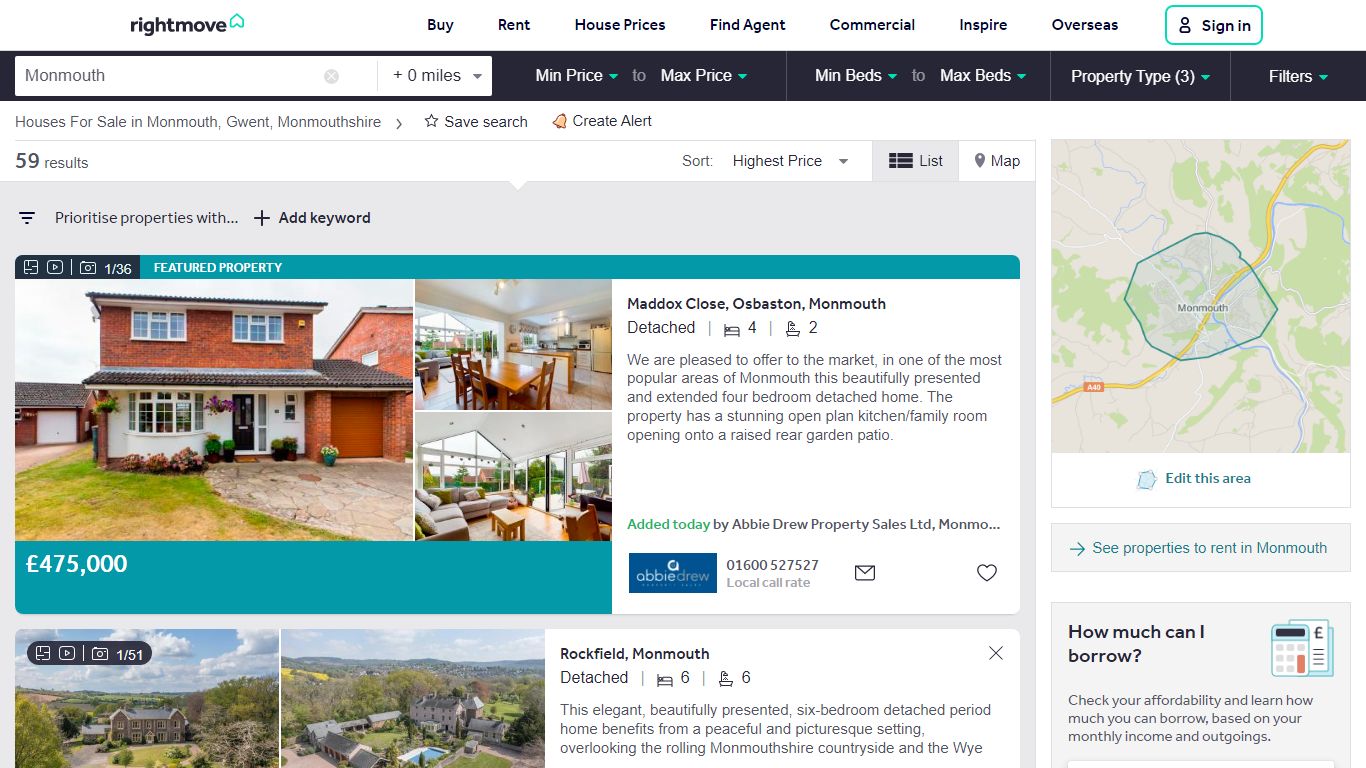This screenshot has width=1366, height=768.
Task: Open photo camera icon on Rockfield listing
Action: tap(100, 654)
